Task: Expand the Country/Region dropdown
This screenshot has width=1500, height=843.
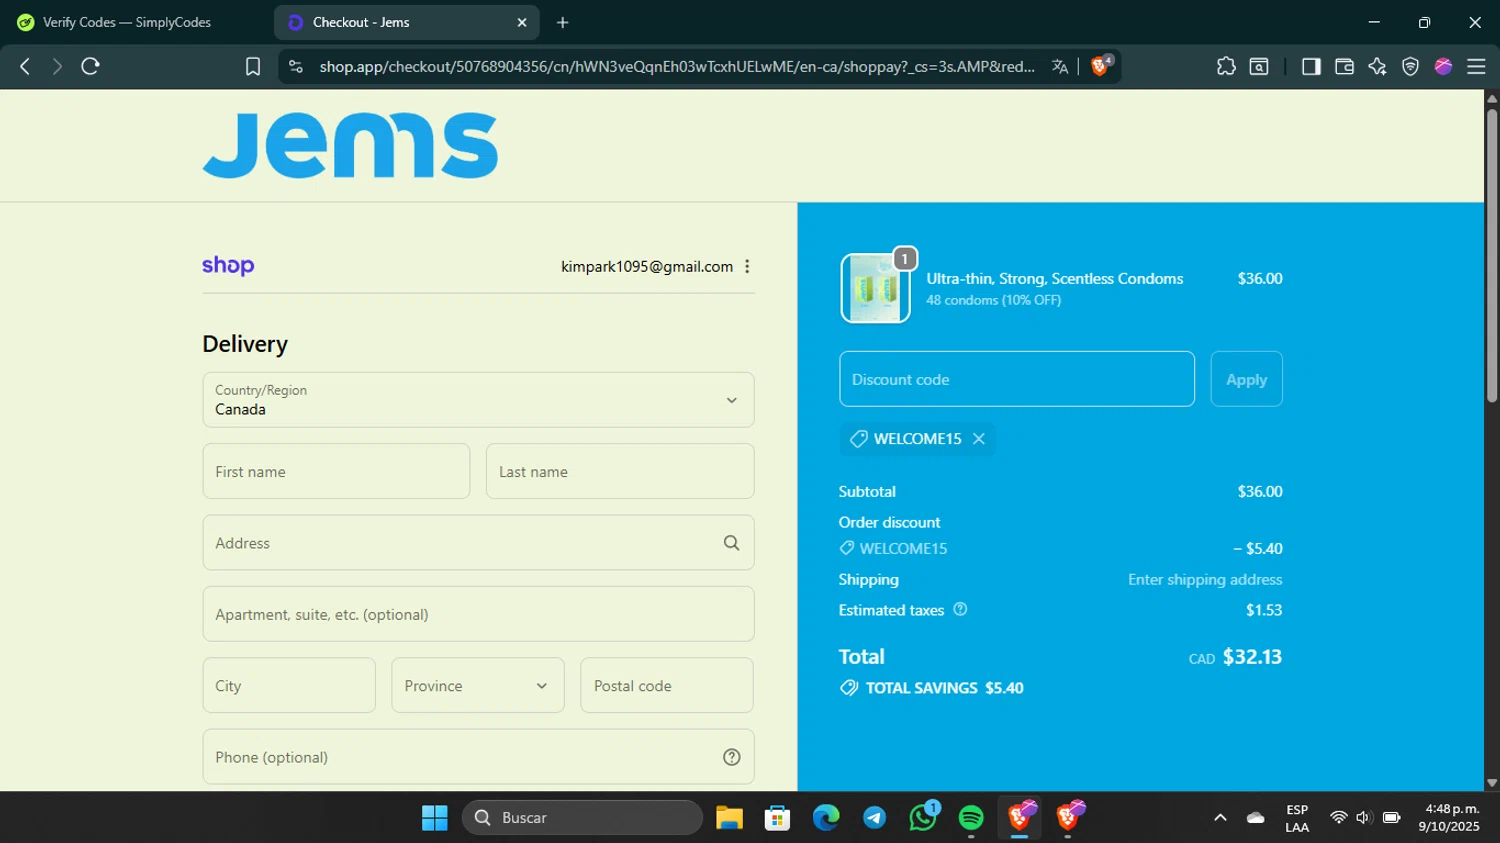Action: (x=478, y=400)
